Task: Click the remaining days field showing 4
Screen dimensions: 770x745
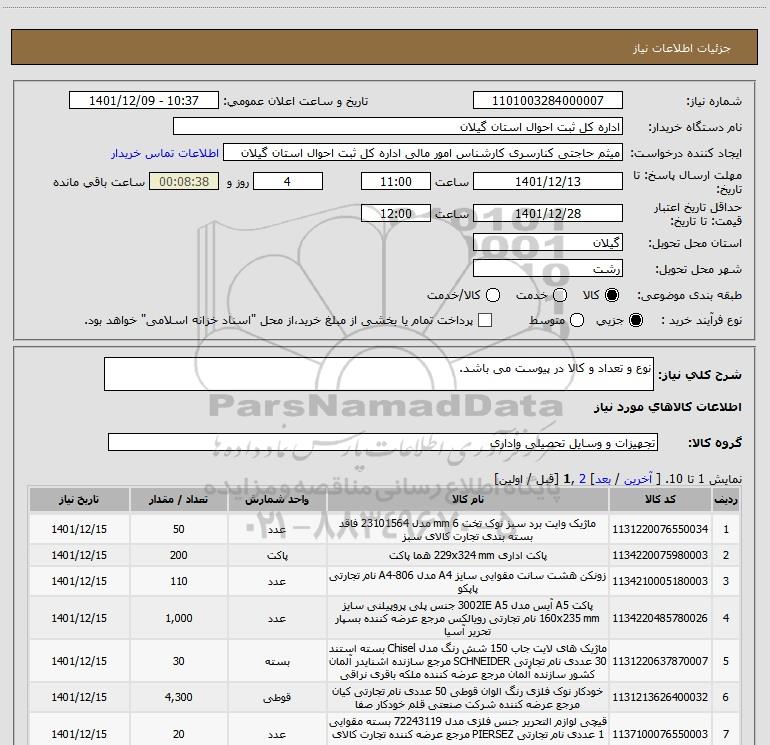Action: (287, 181)
